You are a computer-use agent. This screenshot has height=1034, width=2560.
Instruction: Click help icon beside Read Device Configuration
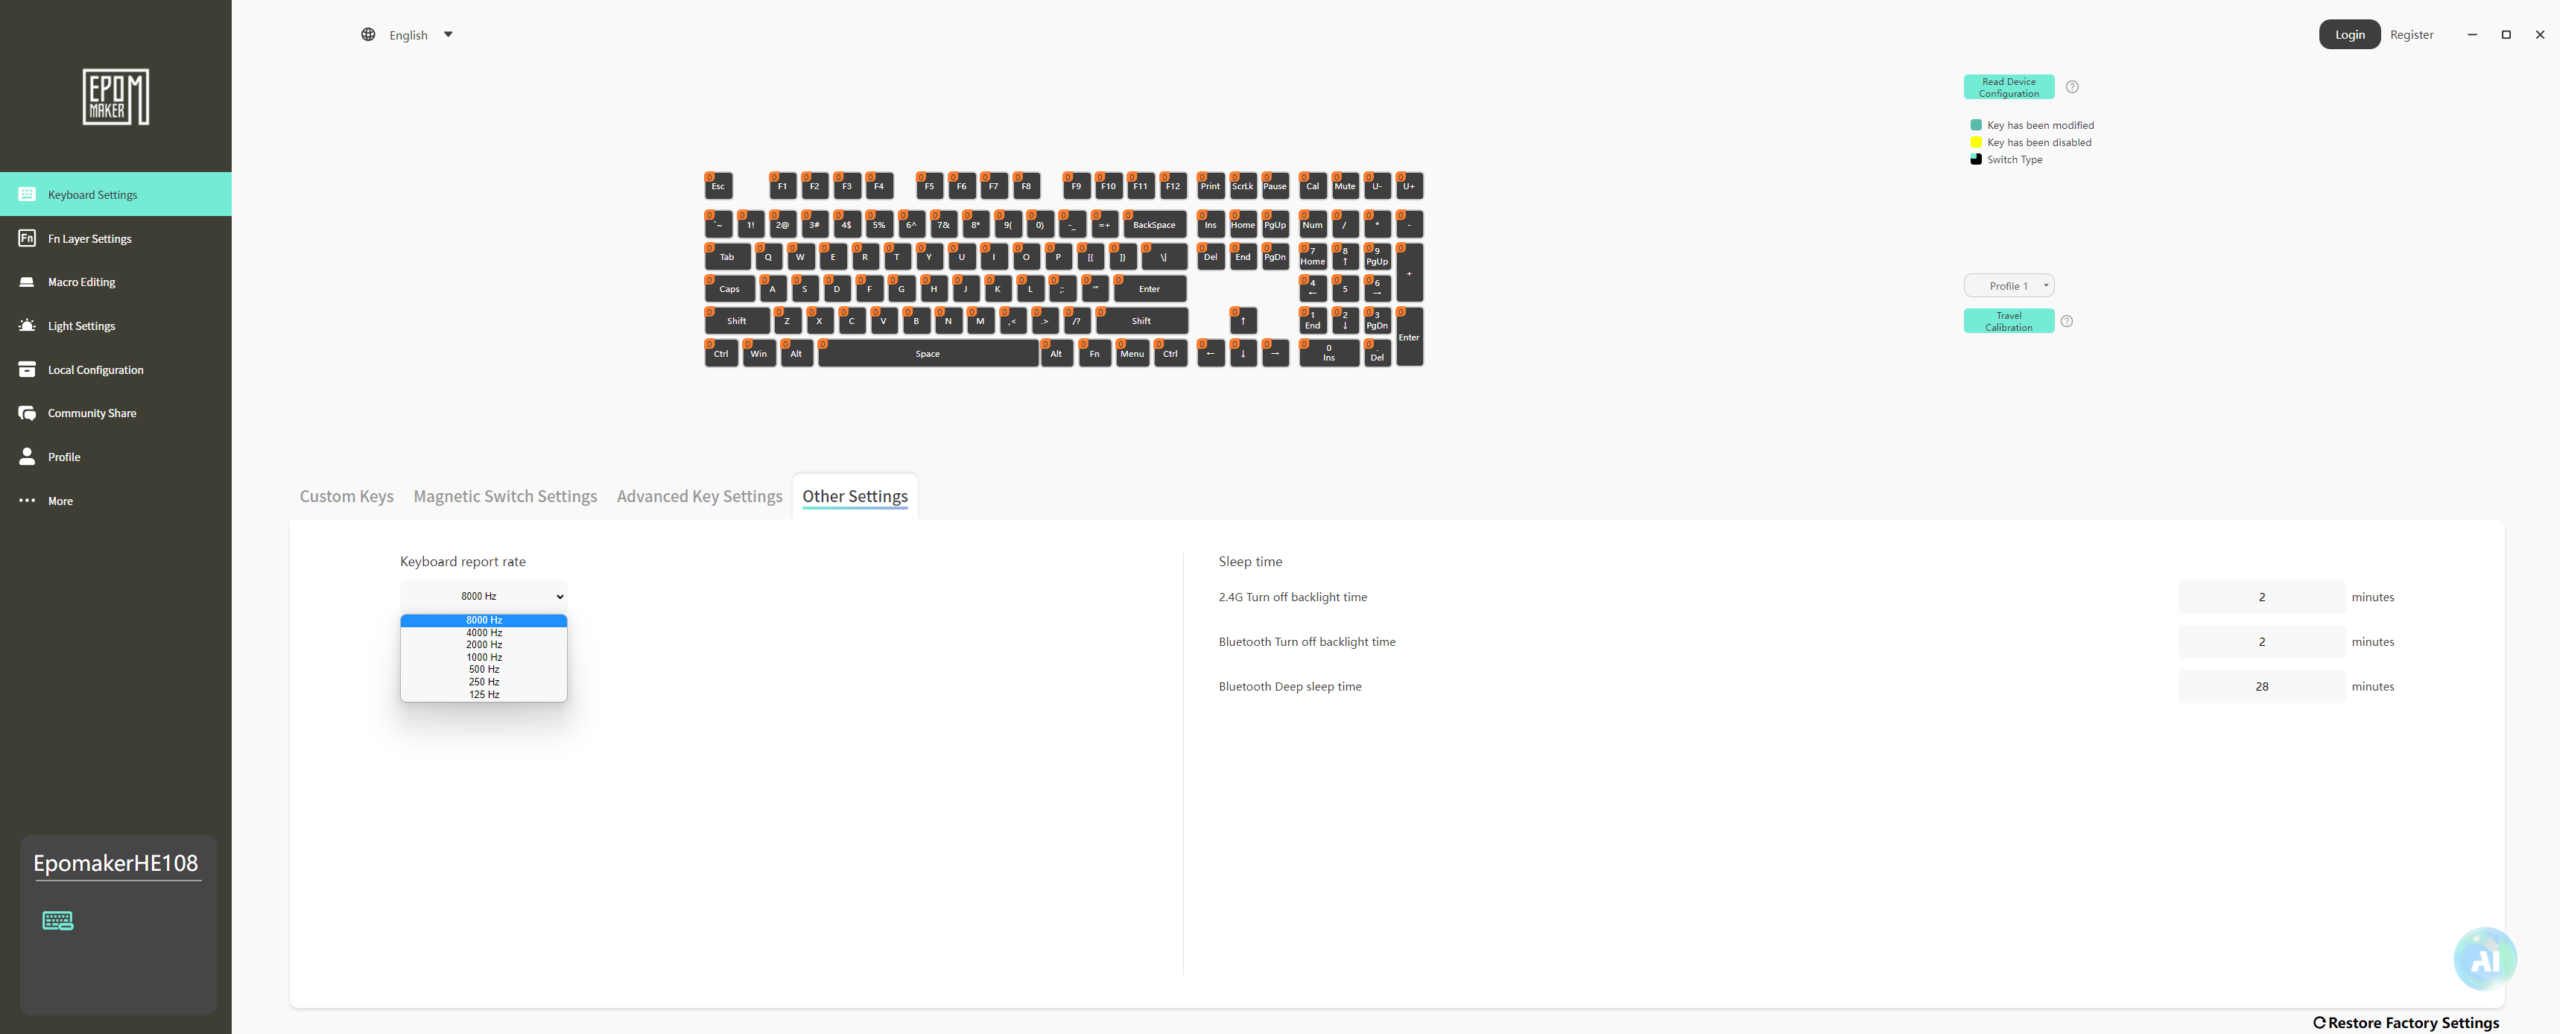point(2072,87)
